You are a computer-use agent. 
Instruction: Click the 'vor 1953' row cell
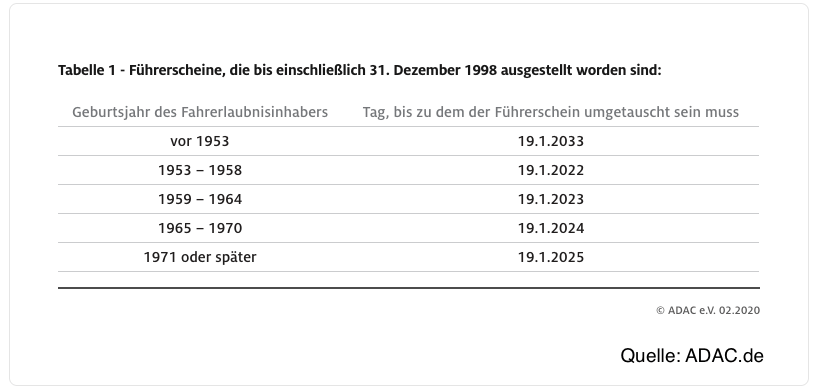200,141
